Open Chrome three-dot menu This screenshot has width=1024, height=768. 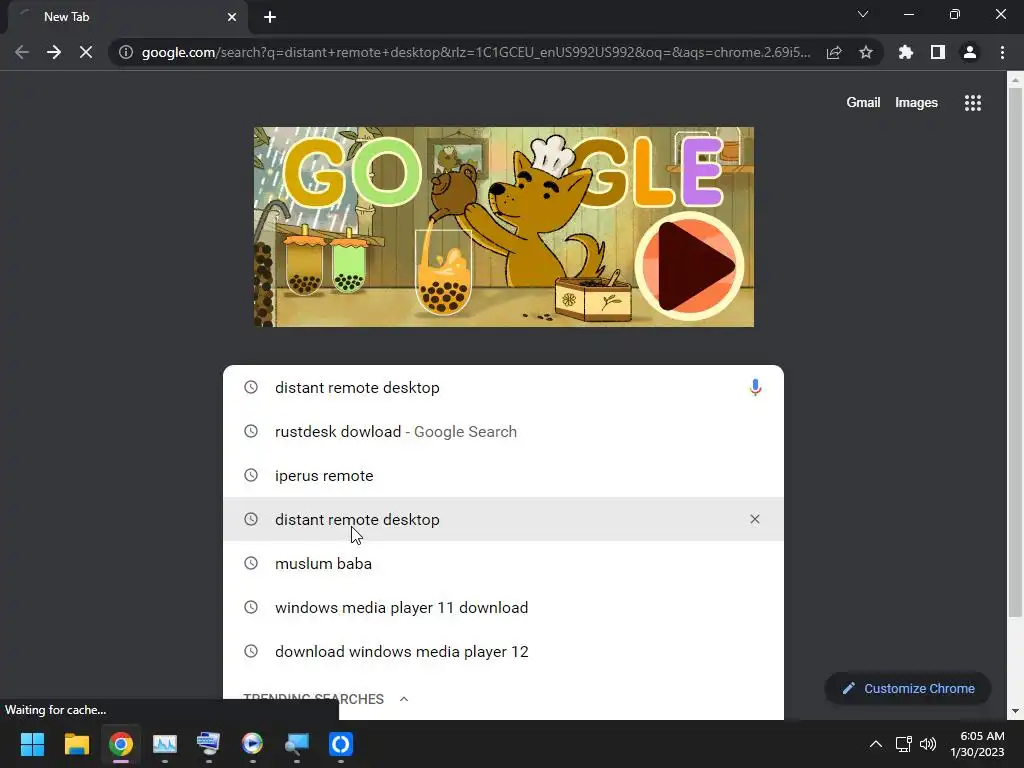tap(1002, 52)
